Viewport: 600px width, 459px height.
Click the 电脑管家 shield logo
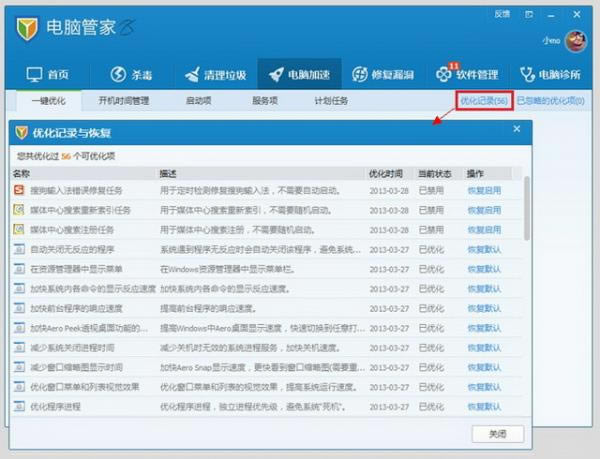coord(27,29)
